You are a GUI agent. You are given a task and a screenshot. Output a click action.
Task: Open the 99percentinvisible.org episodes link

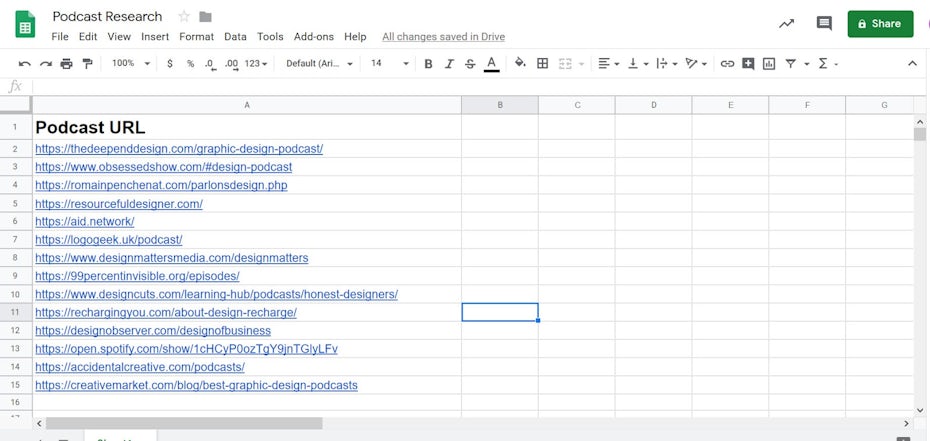coord(137,276)
